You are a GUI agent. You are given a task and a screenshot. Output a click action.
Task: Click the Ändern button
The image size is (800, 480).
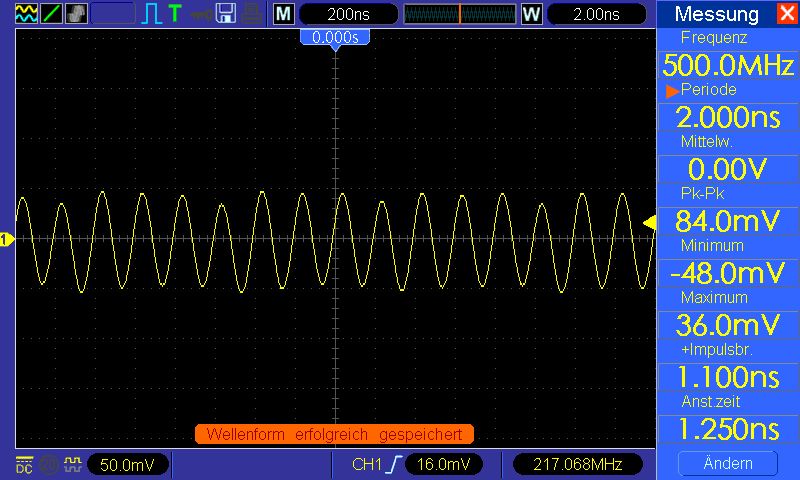728,463
